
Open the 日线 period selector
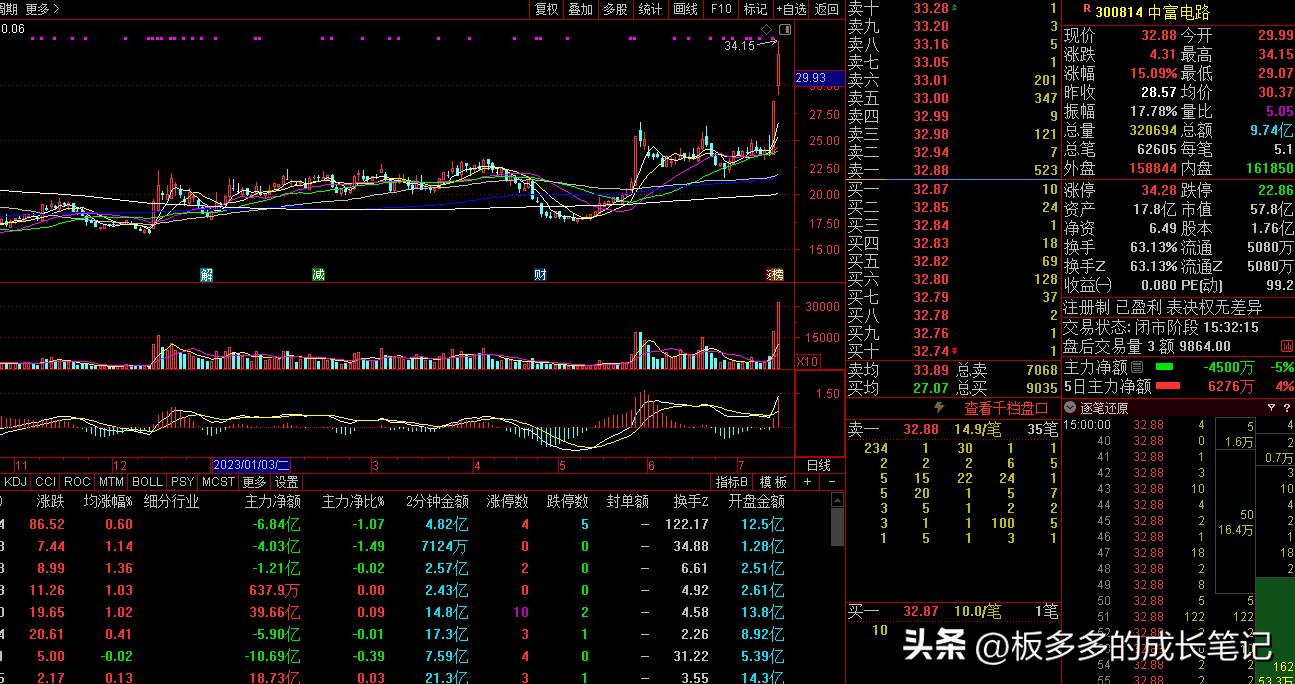[819, 465]
